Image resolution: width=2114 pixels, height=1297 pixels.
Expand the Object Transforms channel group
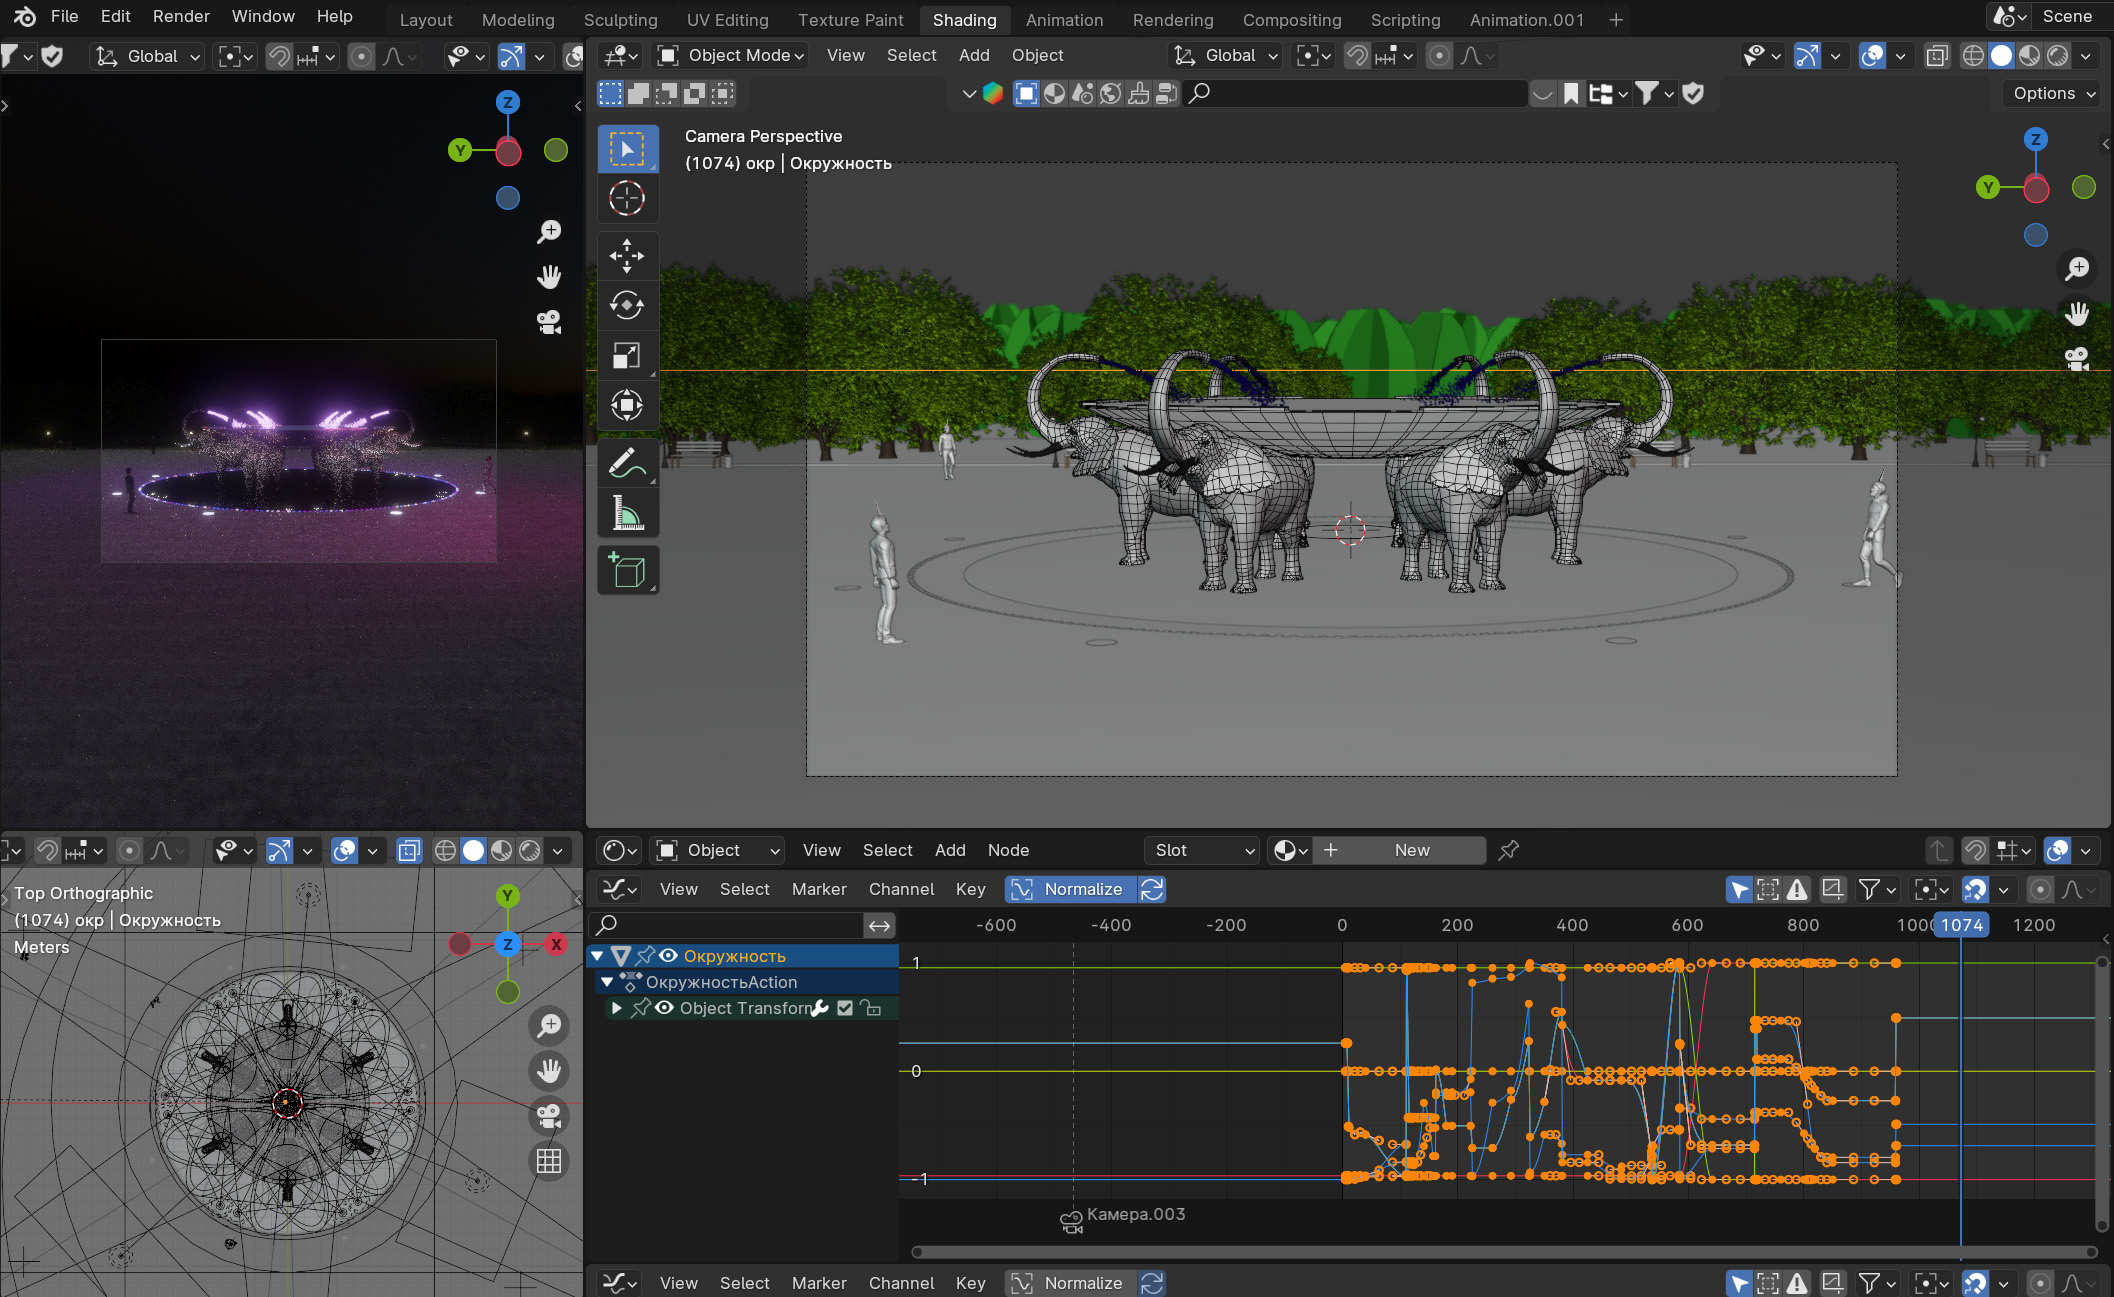(616, 1008)
